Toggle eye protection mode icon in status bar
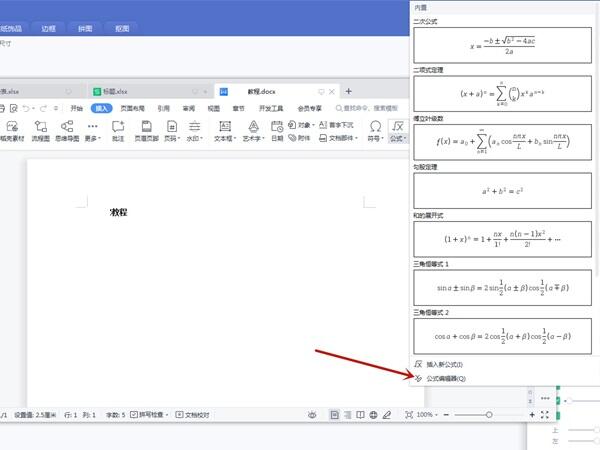This screenshot has width=600, height=450. [x=312, y=415]
